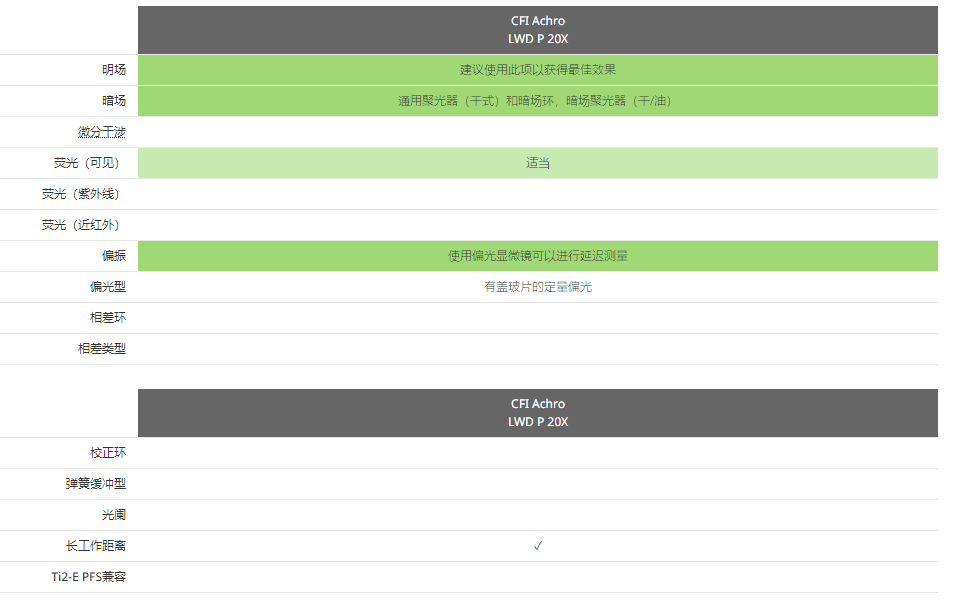This screenshot has height=606, width=969.
Task: Click the 微分干涉 dotted-underline label
Action: (x=101, y=132)
